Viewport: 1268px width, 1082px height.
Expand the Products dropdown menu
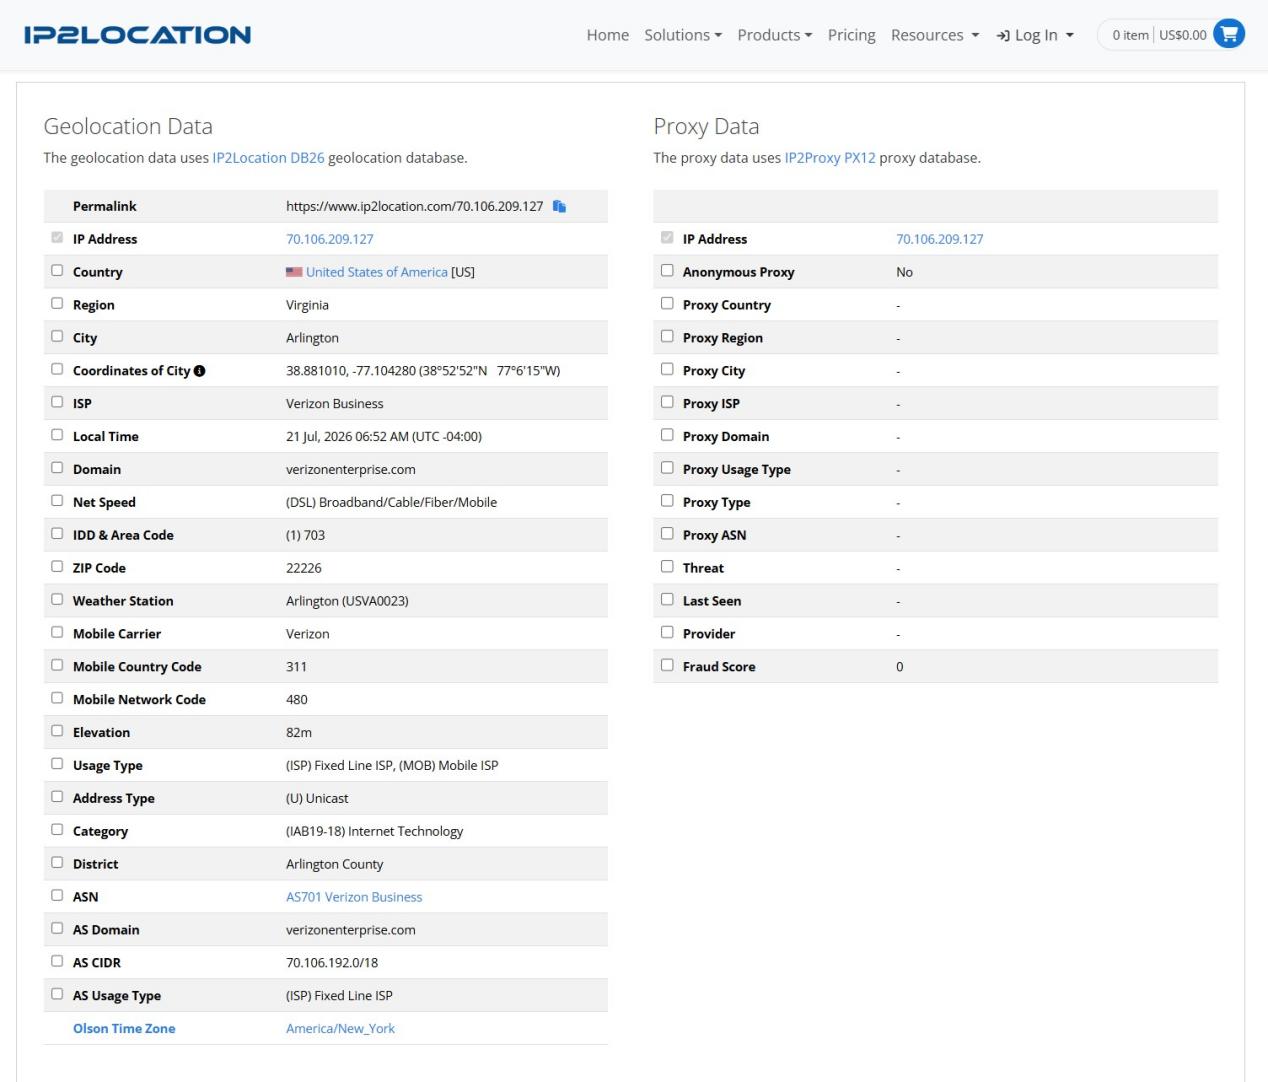tap(775, 35)
